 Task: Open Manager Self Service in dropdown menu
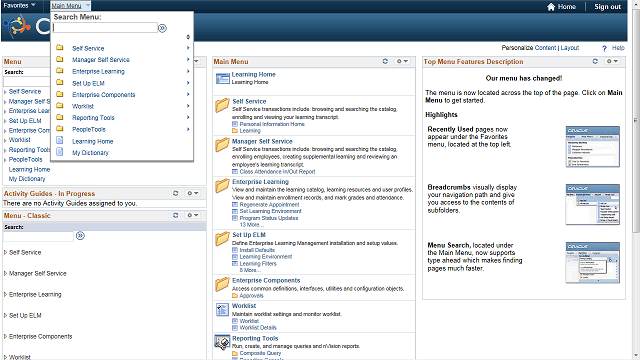point(101,60)
